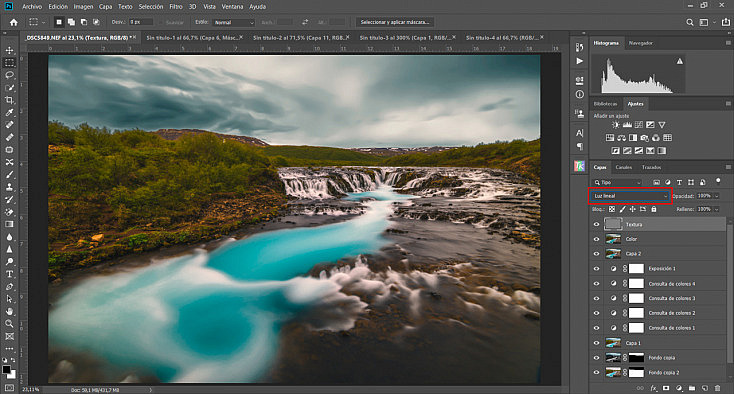
Task: Add a Levels adjustment
Action: [627, 125]
